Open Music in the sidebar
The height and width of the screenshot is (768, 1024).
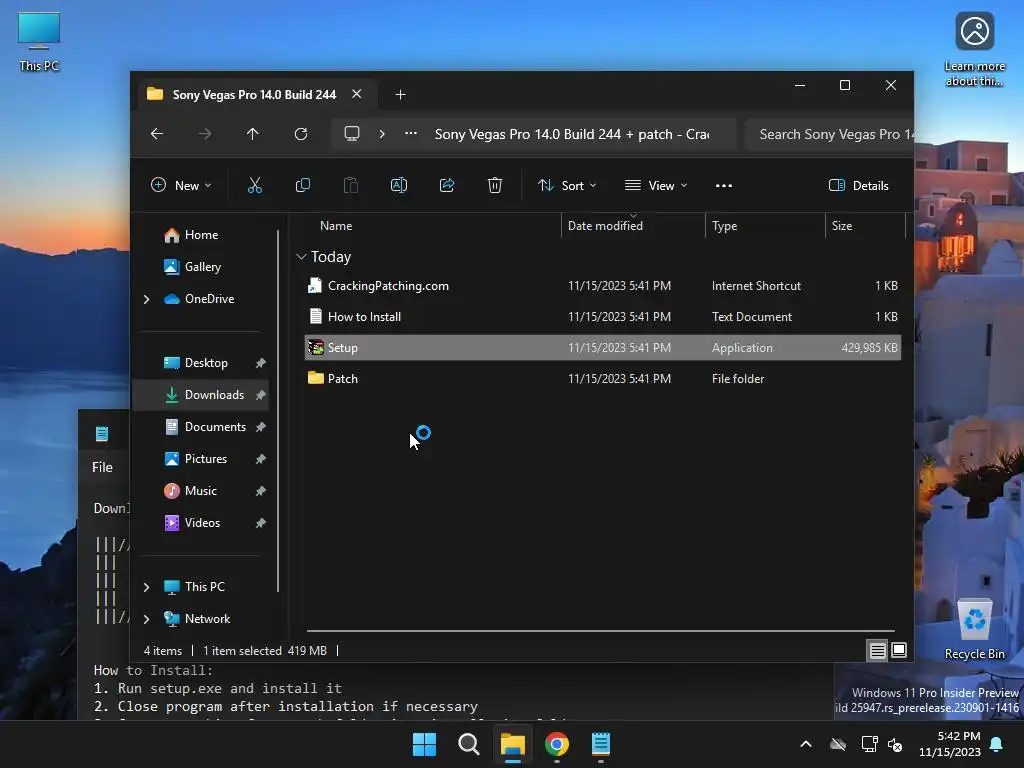[200, 491]
